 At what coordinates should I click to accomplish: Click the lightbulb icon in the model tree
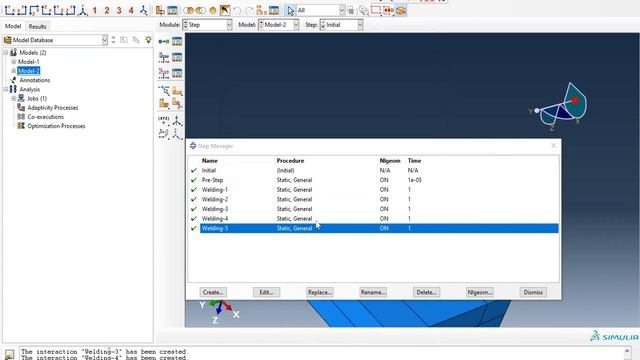click(x=148, y=40)
